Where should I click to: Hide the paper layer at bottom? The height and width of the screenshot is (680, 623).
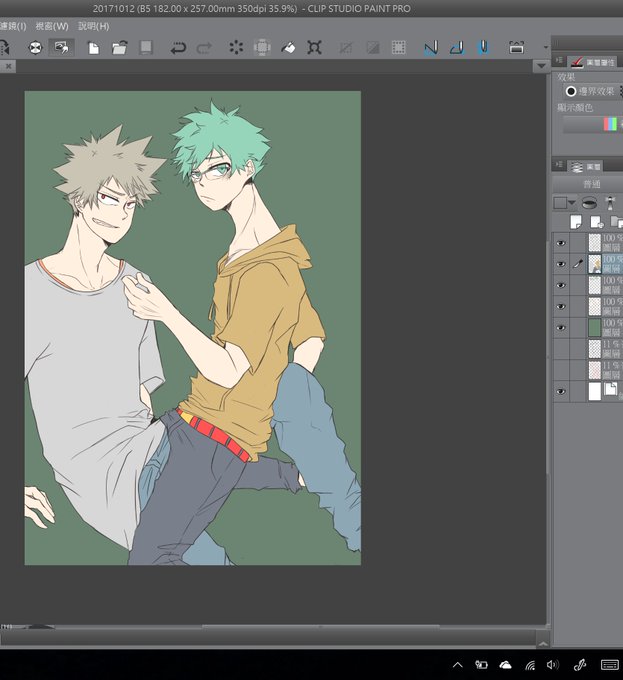561,392
